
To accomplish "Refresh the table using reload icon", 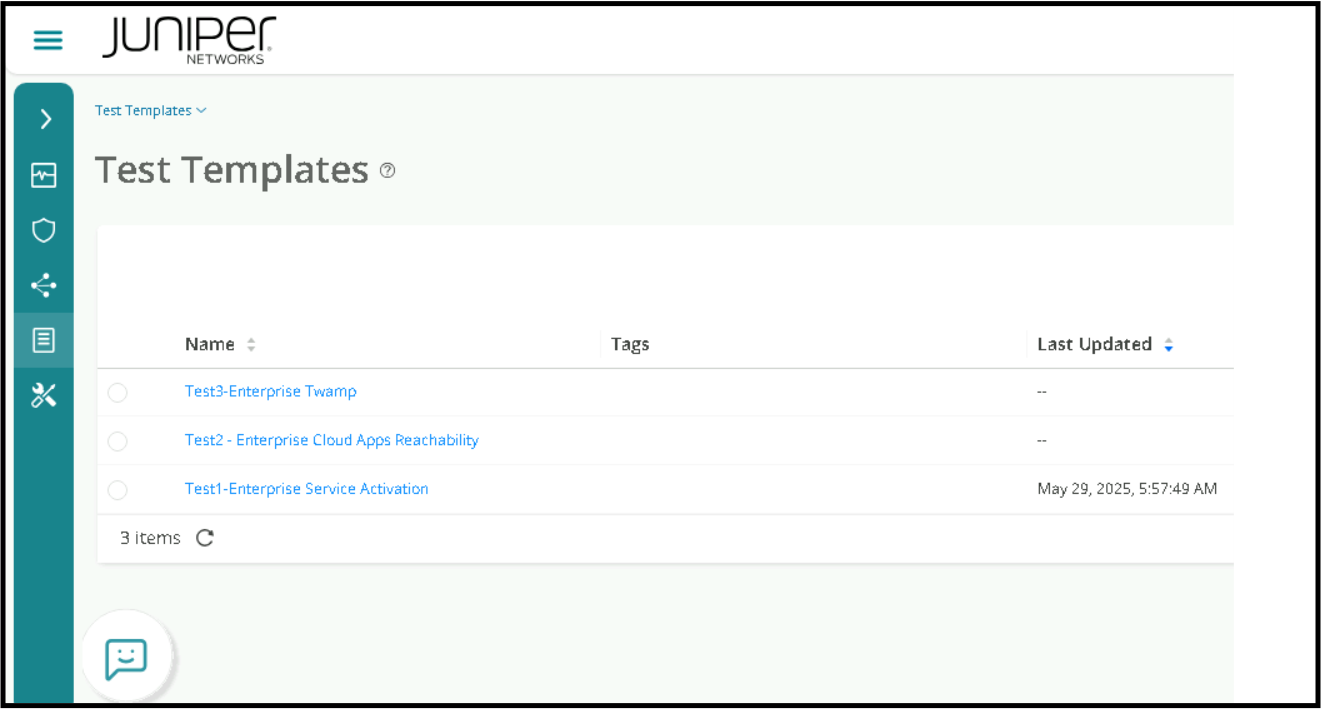I will (205, 538).
